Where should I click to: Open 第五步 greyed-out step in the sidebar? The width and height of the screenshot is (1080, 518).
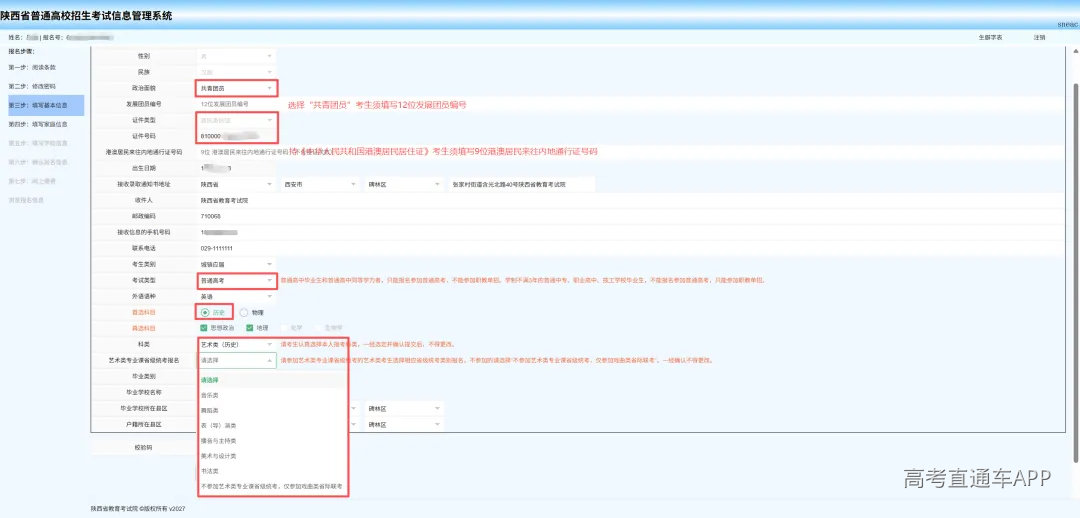click(37, 143)
